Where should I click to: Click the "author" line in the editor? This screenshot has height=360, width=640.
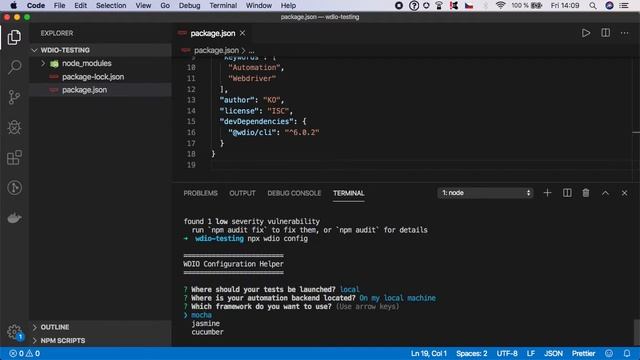[251, 100]
